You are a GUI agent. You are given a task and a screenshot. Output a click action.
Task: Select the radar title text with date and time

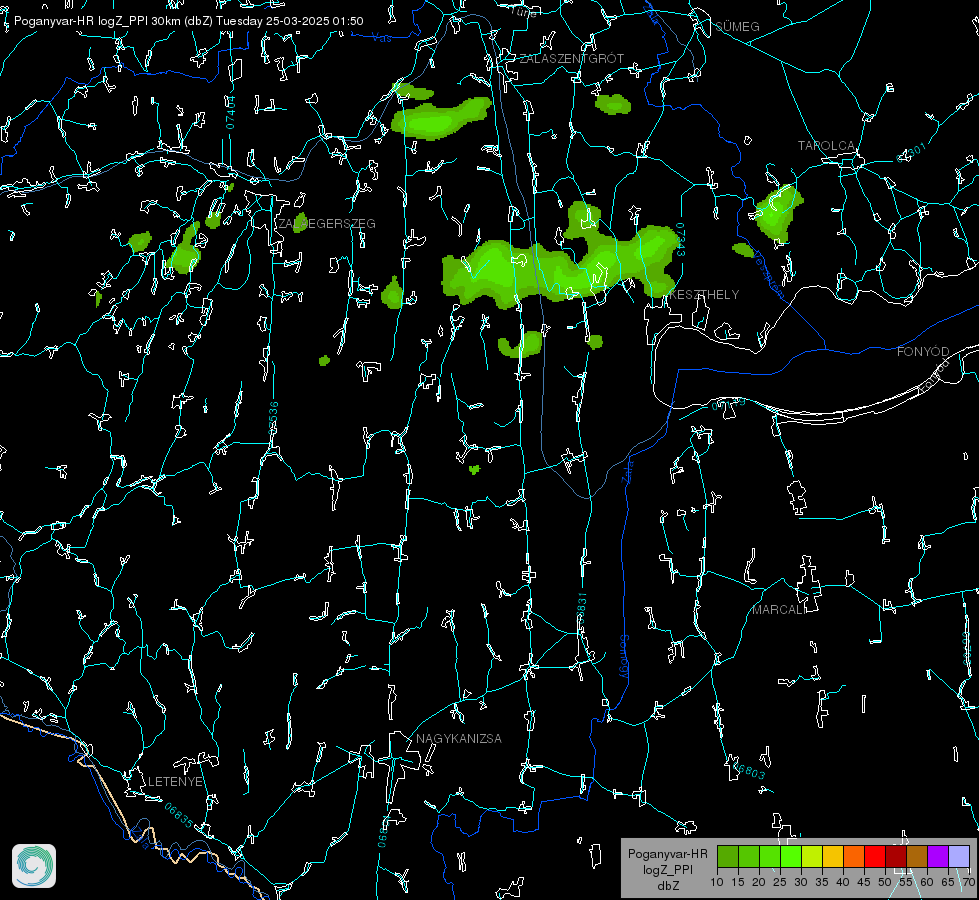189,21
